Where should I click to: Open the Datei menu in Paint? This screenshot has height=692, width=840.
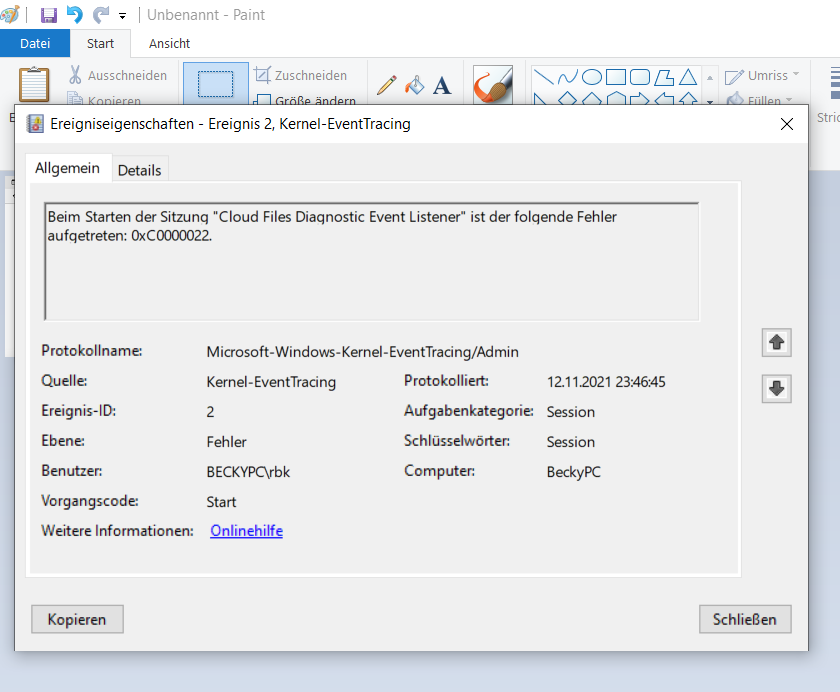(x=35, y=43)
